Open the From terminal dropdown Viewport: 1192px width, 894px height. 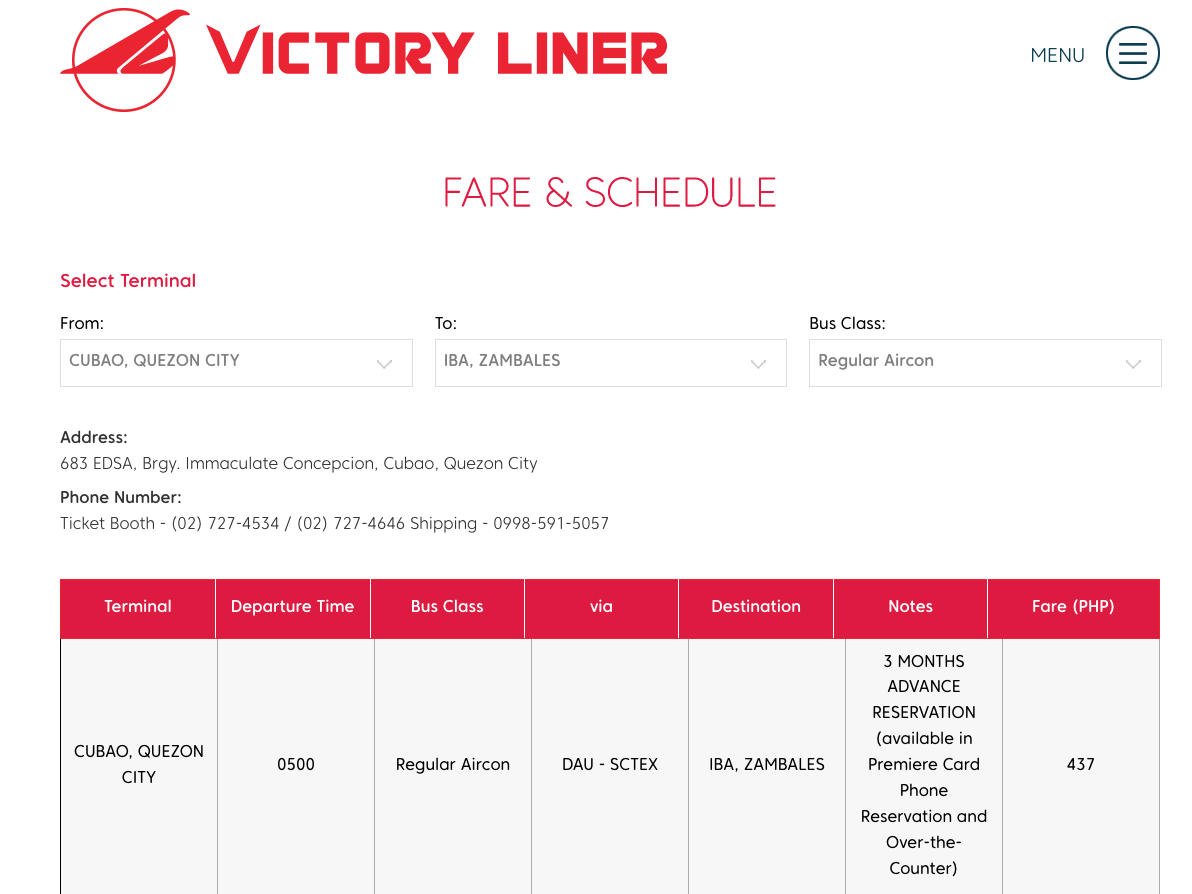point(236,363)
